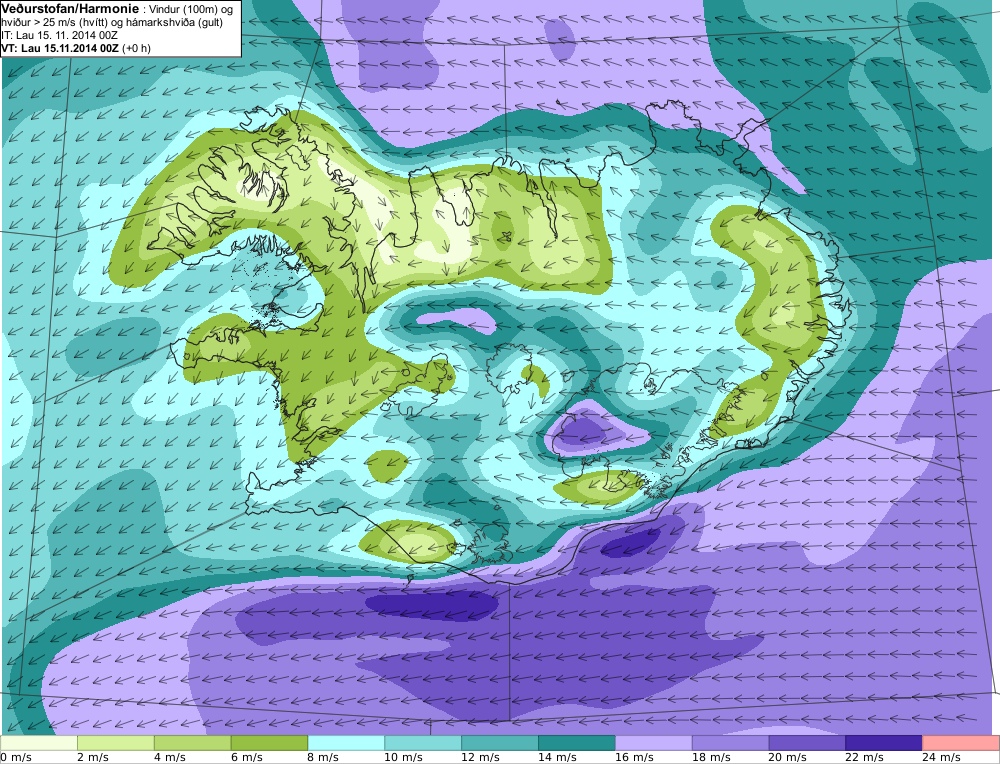Screen dimensions: 1000x764
Task: Click the 10–12 m/s light teal swatch
Action: (x=423, y=743)
